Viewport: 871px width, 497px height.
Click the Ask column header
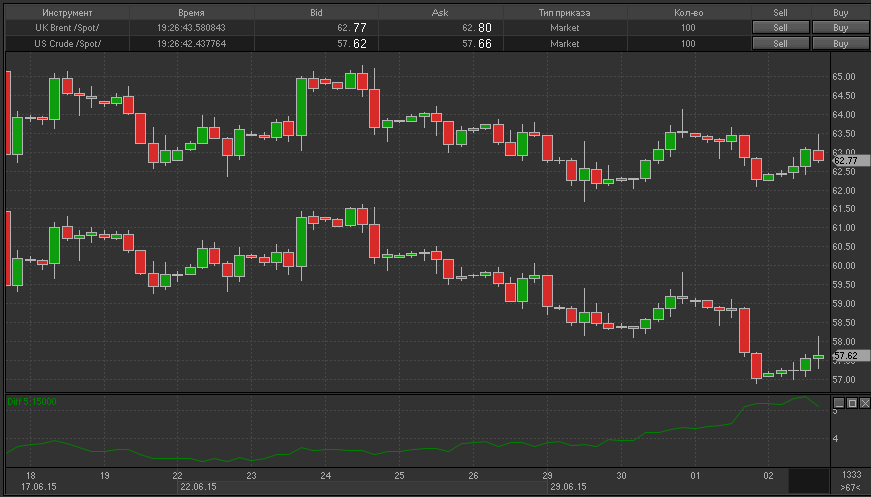point(440,12)
